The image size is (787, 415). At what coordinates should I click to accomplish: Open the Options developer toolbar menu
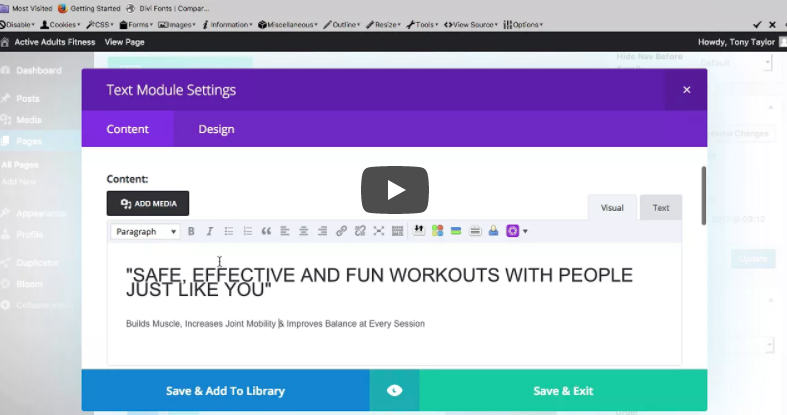pos(523,25)
